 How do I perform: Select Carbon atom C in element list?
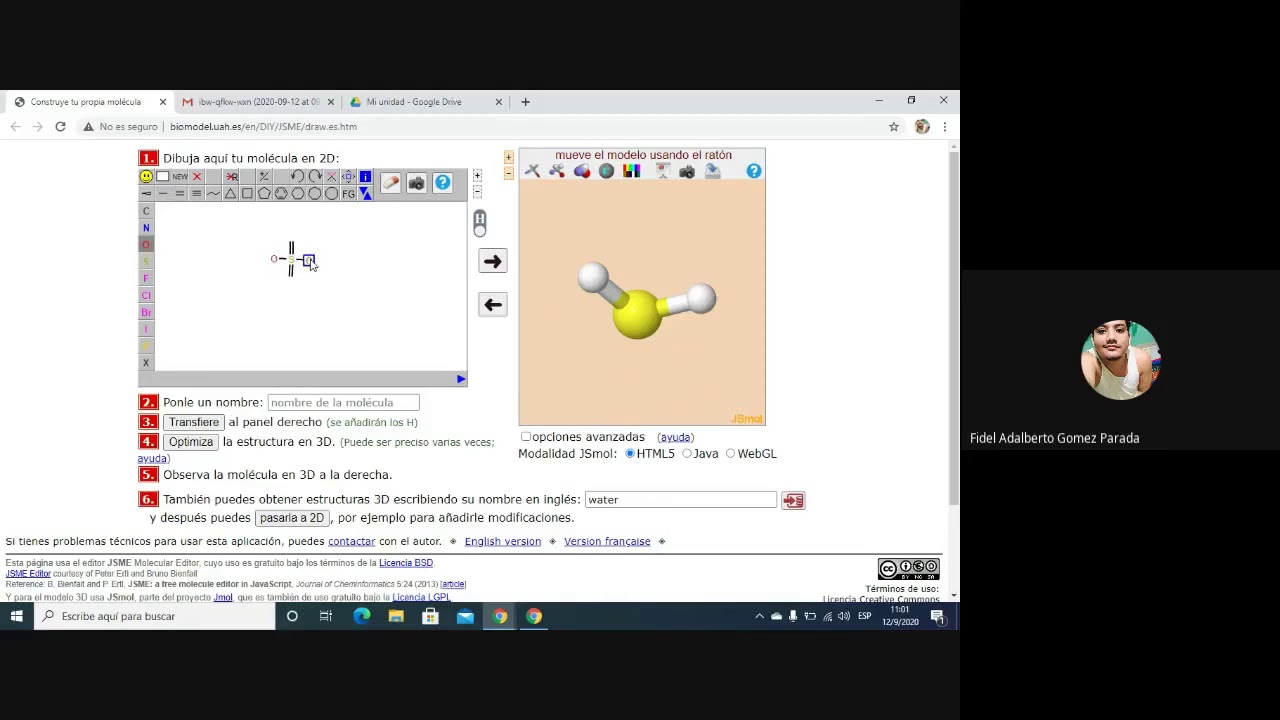(146, 211)
